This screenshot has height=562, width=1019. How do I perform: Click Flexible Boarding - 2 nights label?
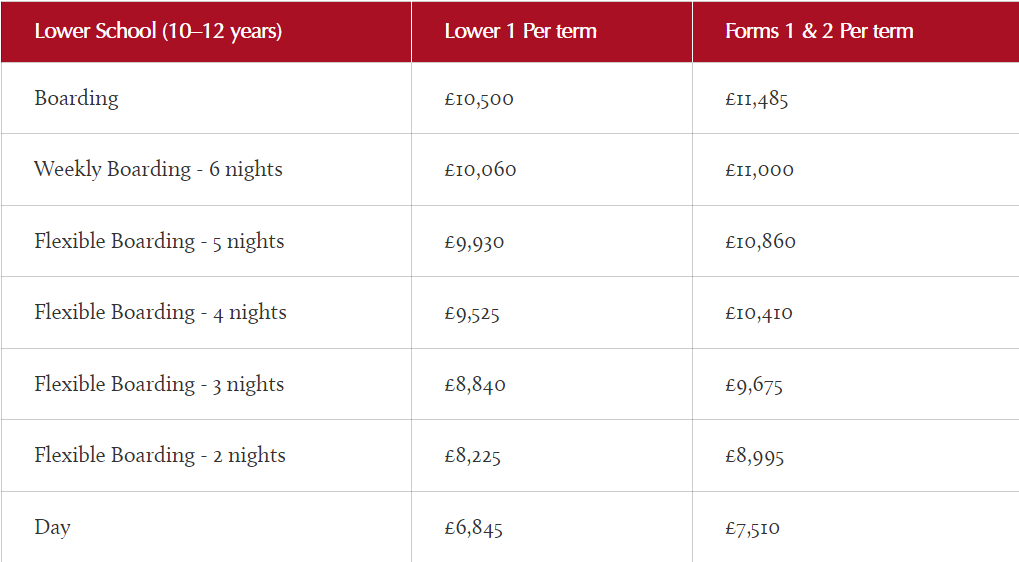pos(160,455)
